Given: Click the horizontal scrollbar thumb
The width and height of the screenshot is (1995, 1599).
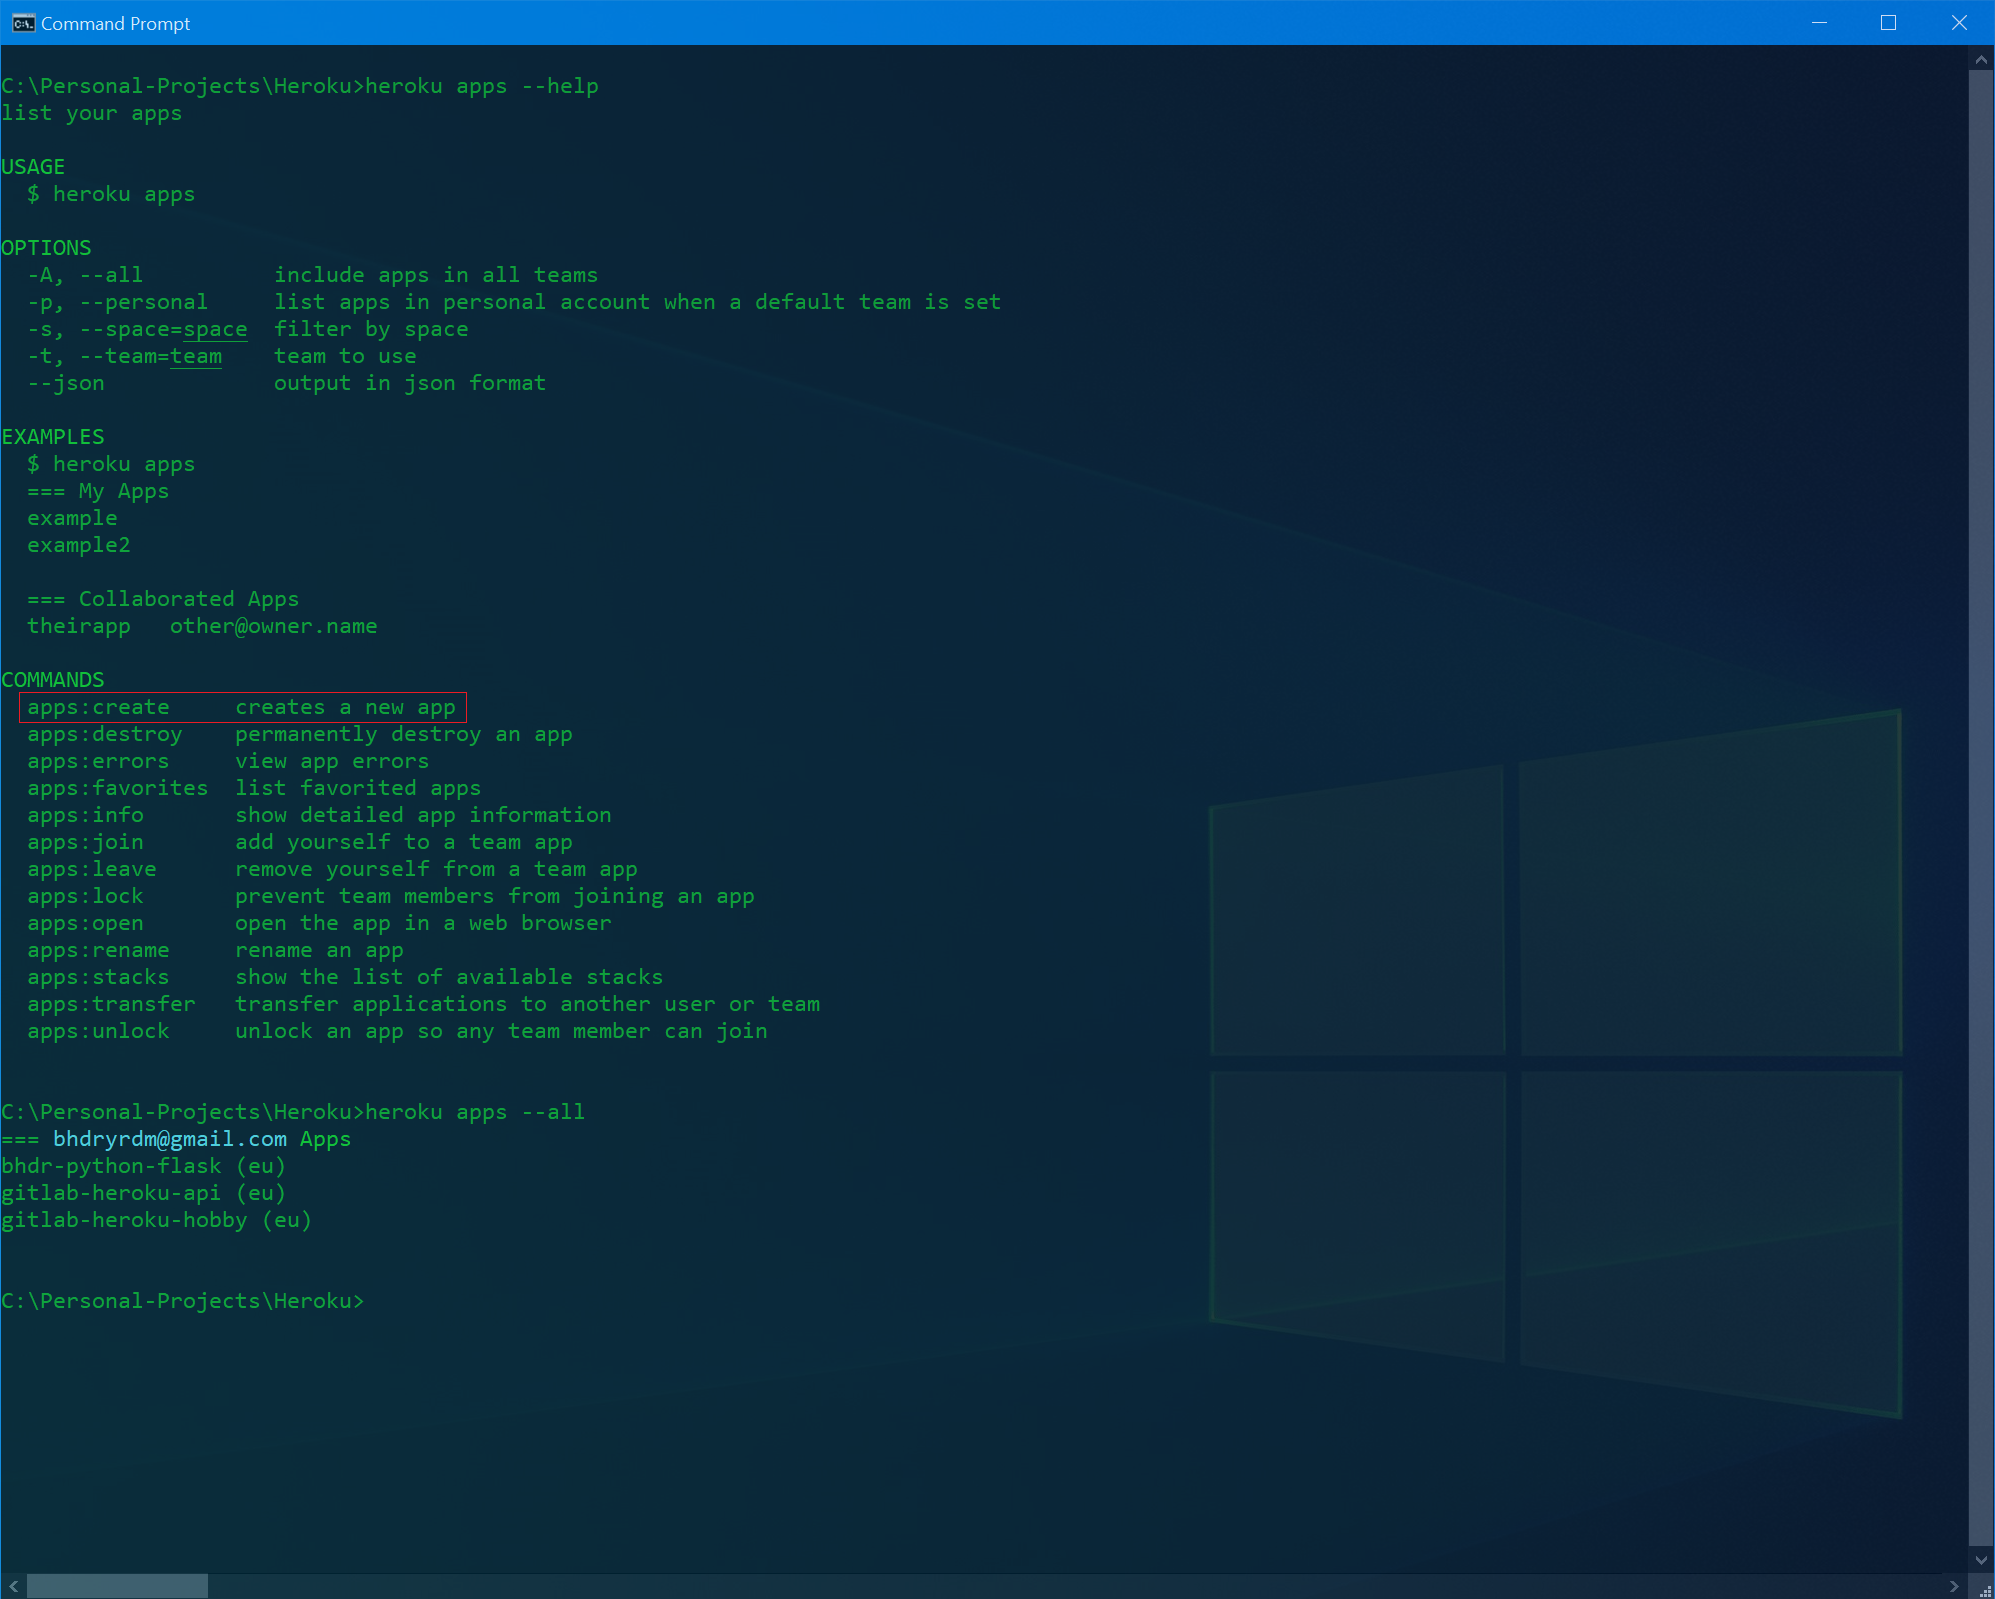Looking at the screenshot, I should pos(117,1586).
